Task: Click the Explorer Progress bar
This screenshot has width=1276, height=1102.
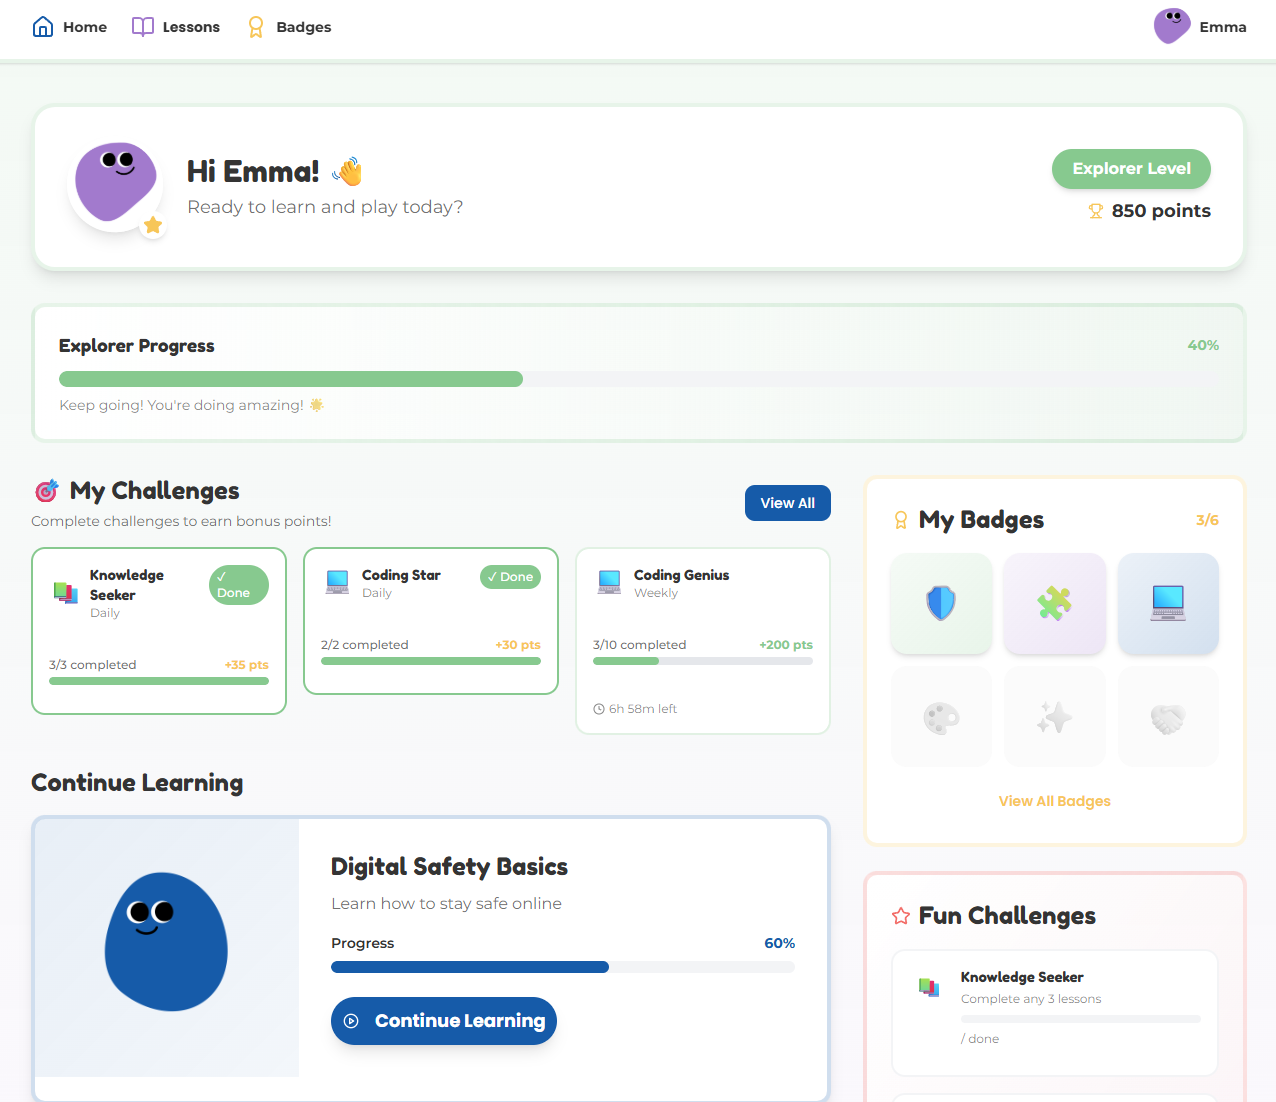Action: pyautogui.click(x=640, y=378)
